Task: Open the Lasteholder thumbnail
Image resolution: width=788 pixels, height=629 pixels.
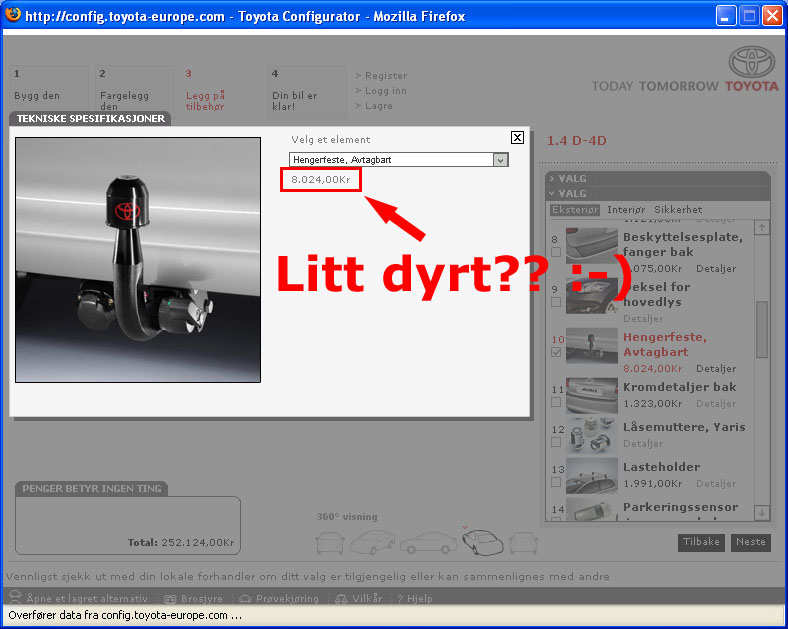Action: (592, 476)
